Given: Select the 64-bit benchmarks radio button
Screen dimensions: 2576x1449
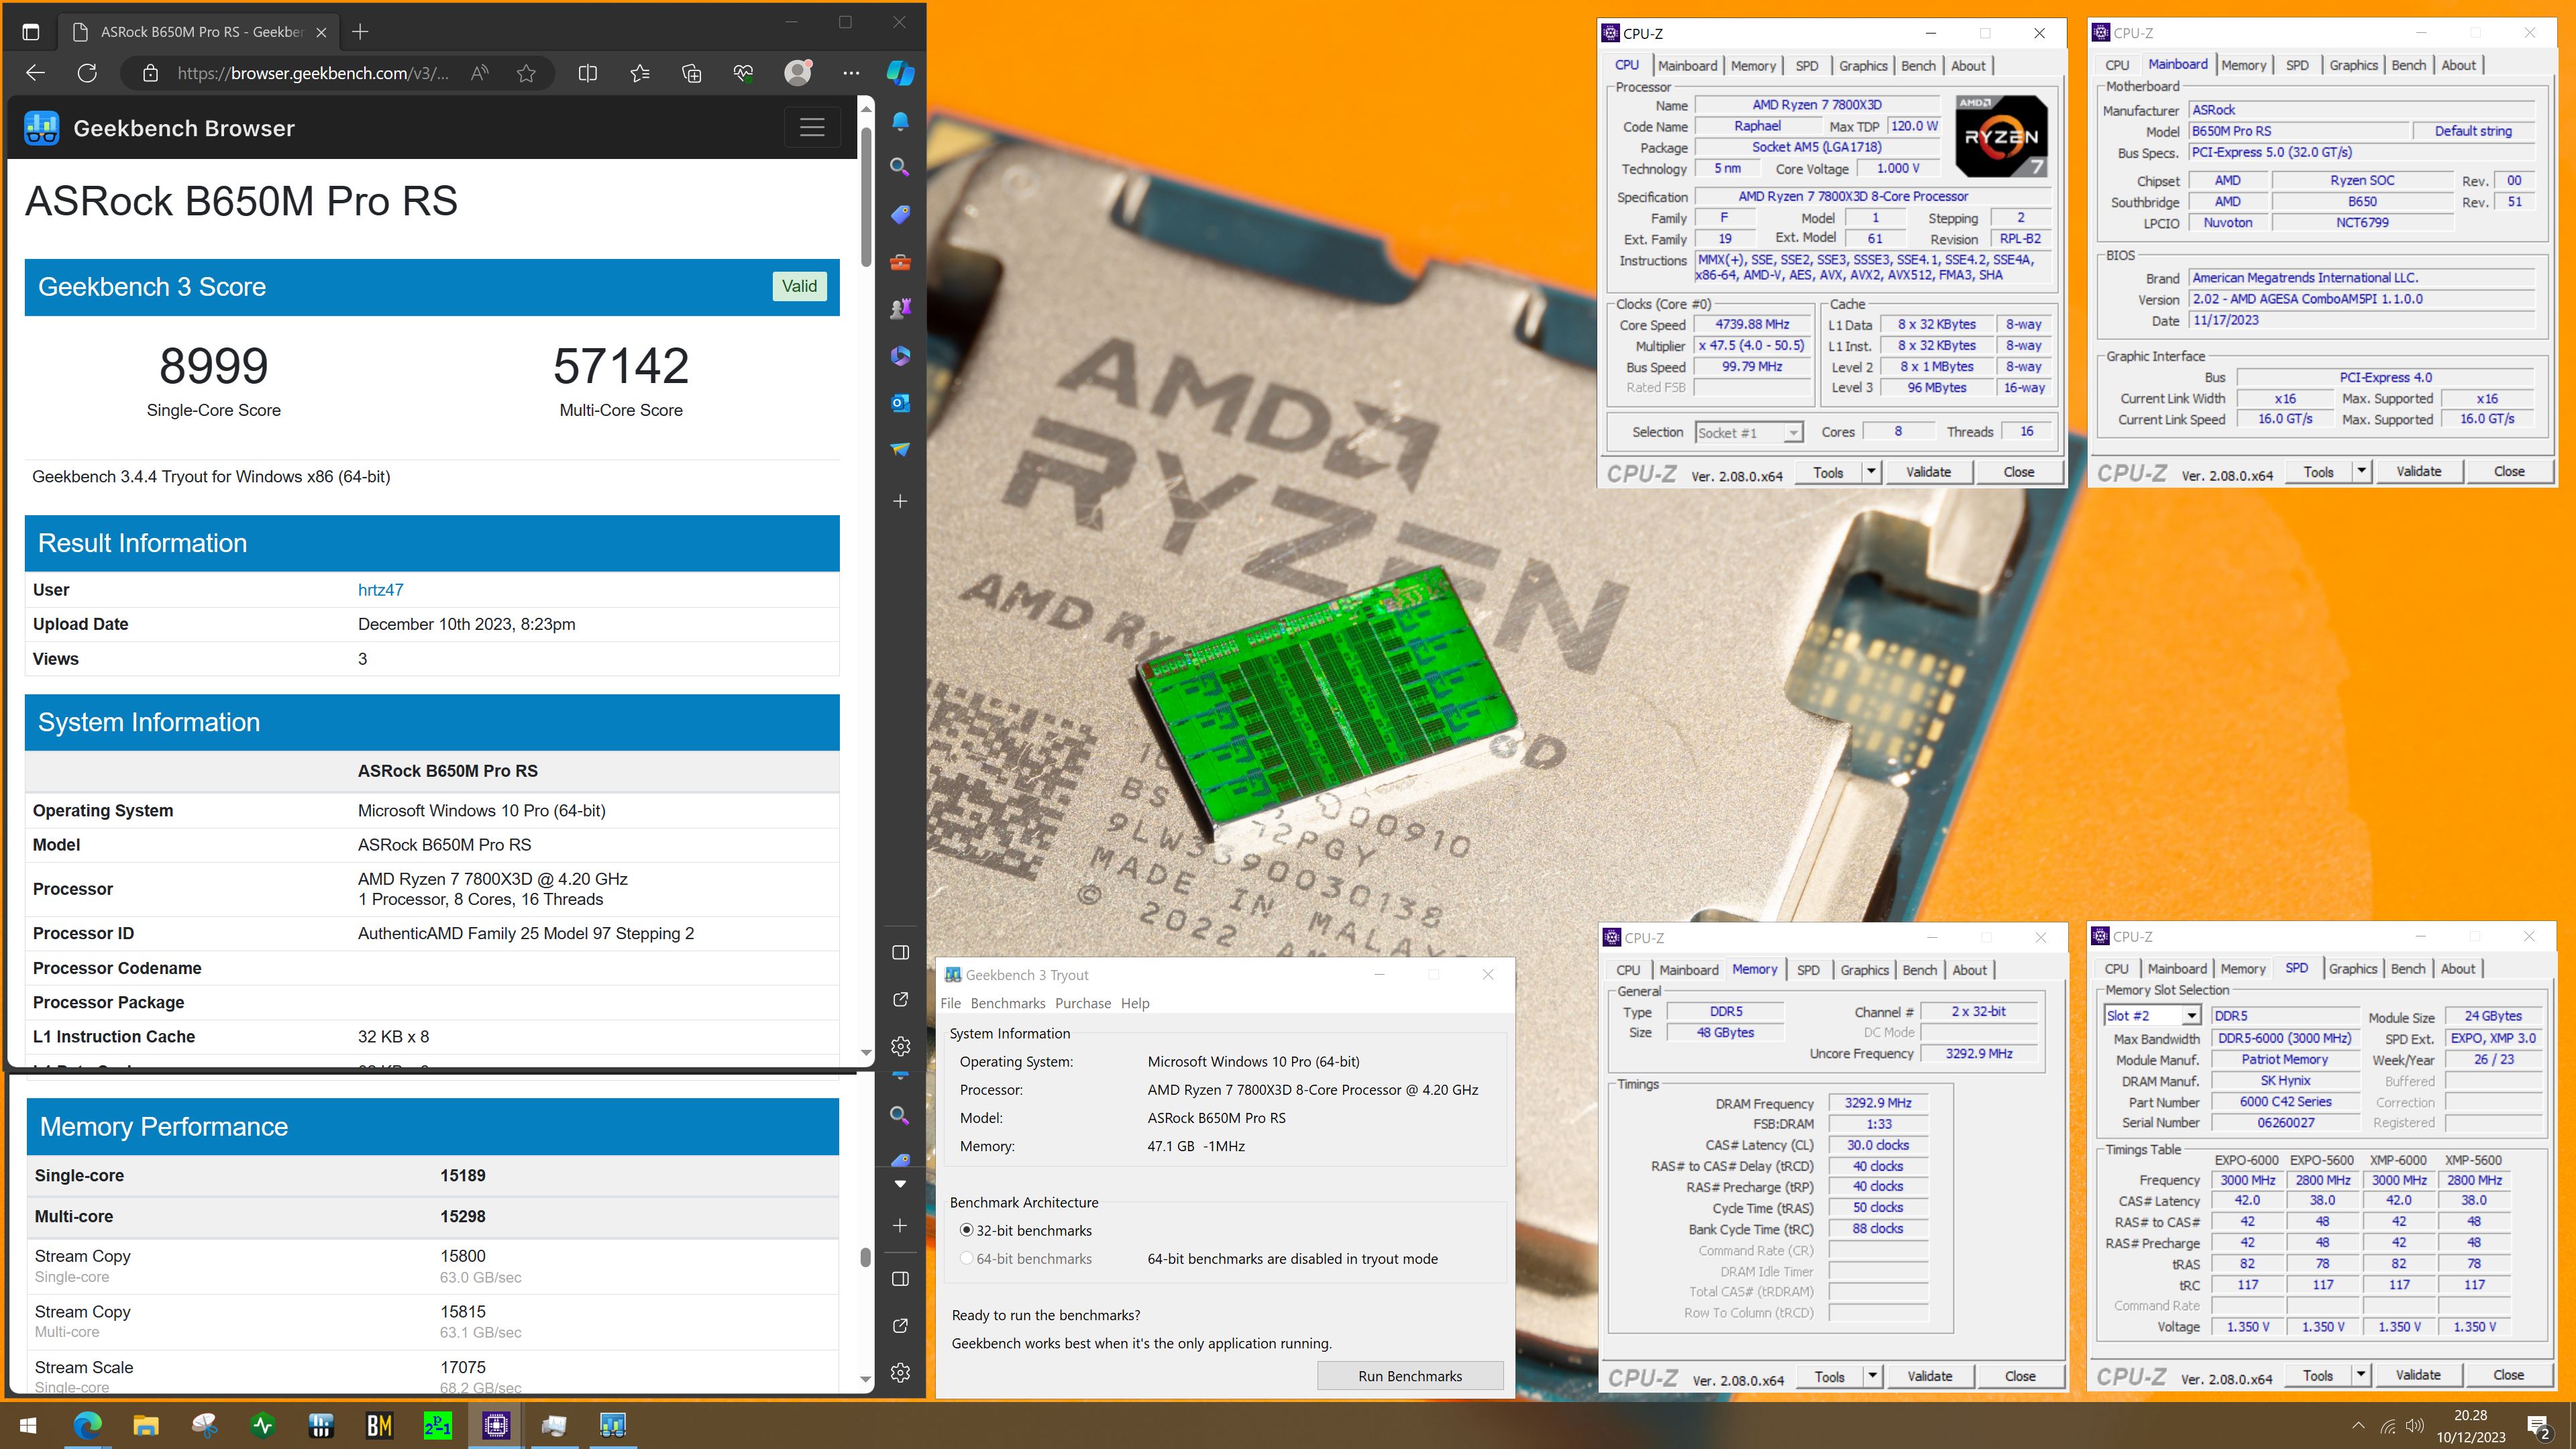Looking at the screenshot, I should tap(966, 1258).
